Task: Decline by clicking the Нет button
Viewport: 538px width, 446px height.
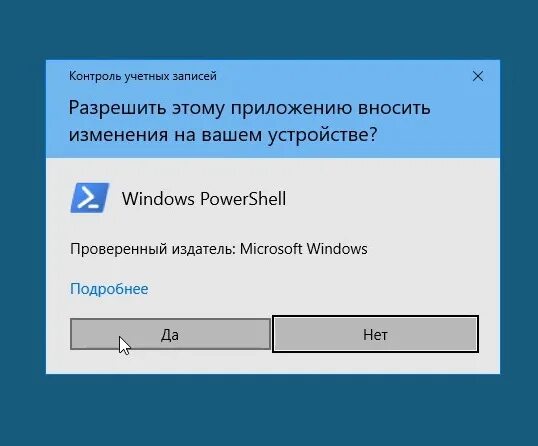Action: pos(375,334)
